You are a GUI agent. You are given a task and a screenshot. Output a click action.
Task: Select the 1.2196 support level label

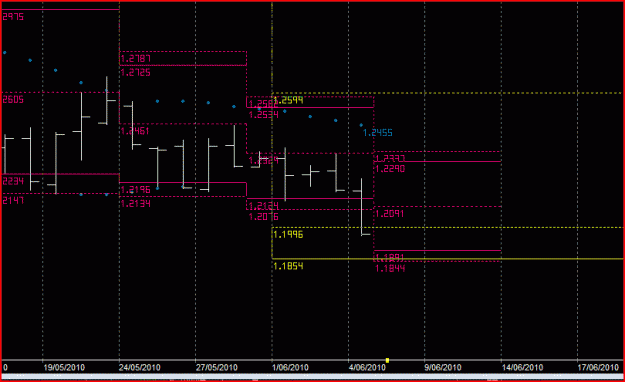click(x=136, y=190)
